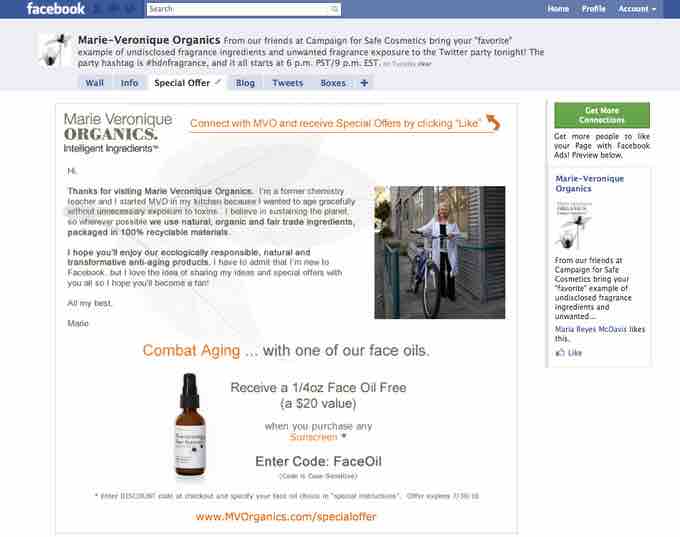Select the Blog tab
The height and width of the screenshot is (537, 680).
click(245, 83)
